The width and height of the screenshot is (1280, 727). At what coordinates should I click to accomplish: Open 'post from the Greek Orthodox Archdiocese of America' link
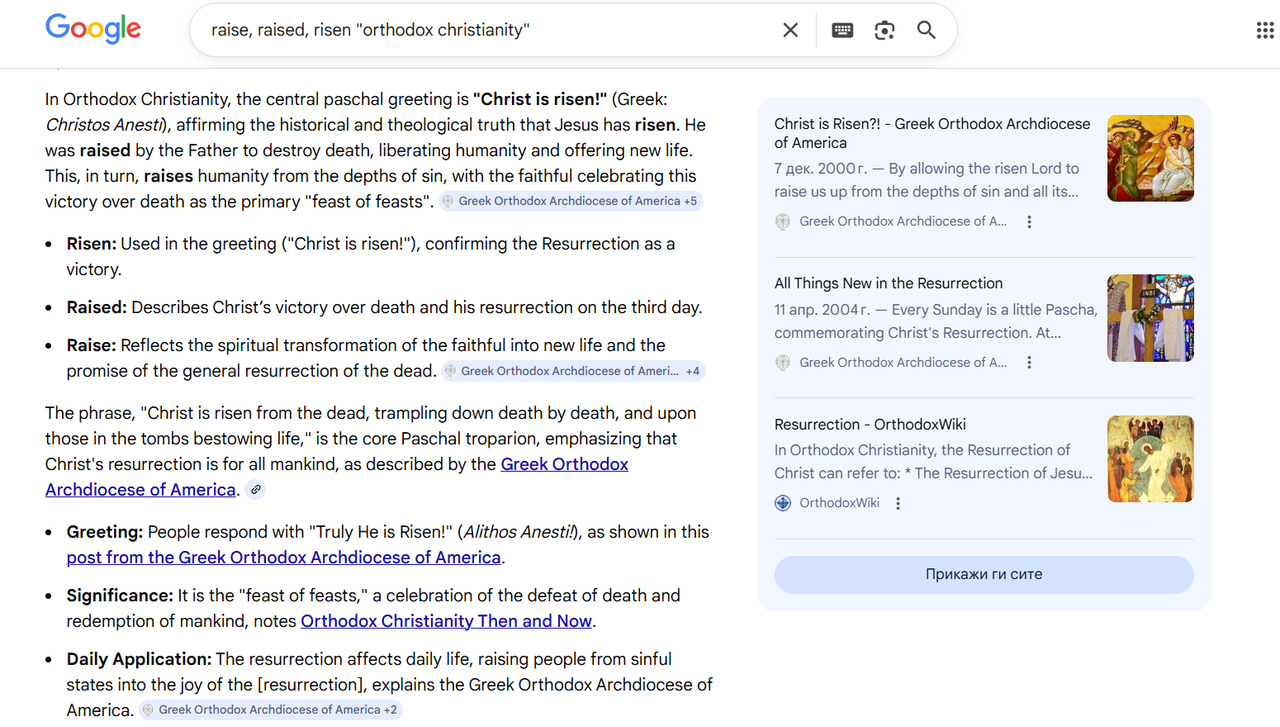coord(284,557)
